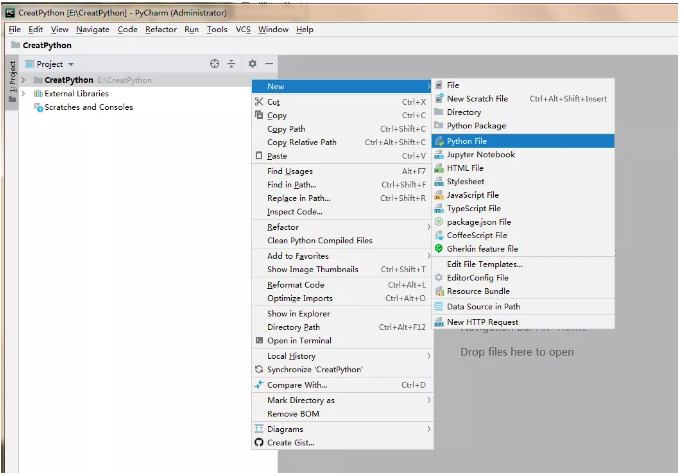
Task: Click the Paste clipboard icon
Action: pos(259,156)
